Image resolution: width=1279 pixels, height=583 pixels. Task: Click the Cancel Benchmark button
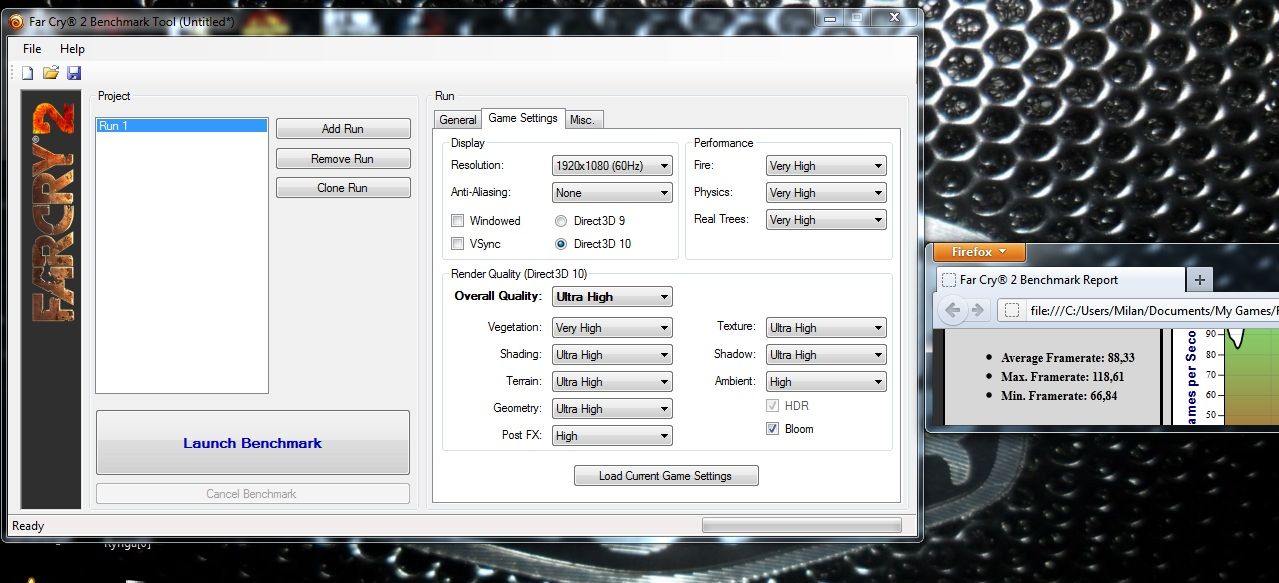253,494
